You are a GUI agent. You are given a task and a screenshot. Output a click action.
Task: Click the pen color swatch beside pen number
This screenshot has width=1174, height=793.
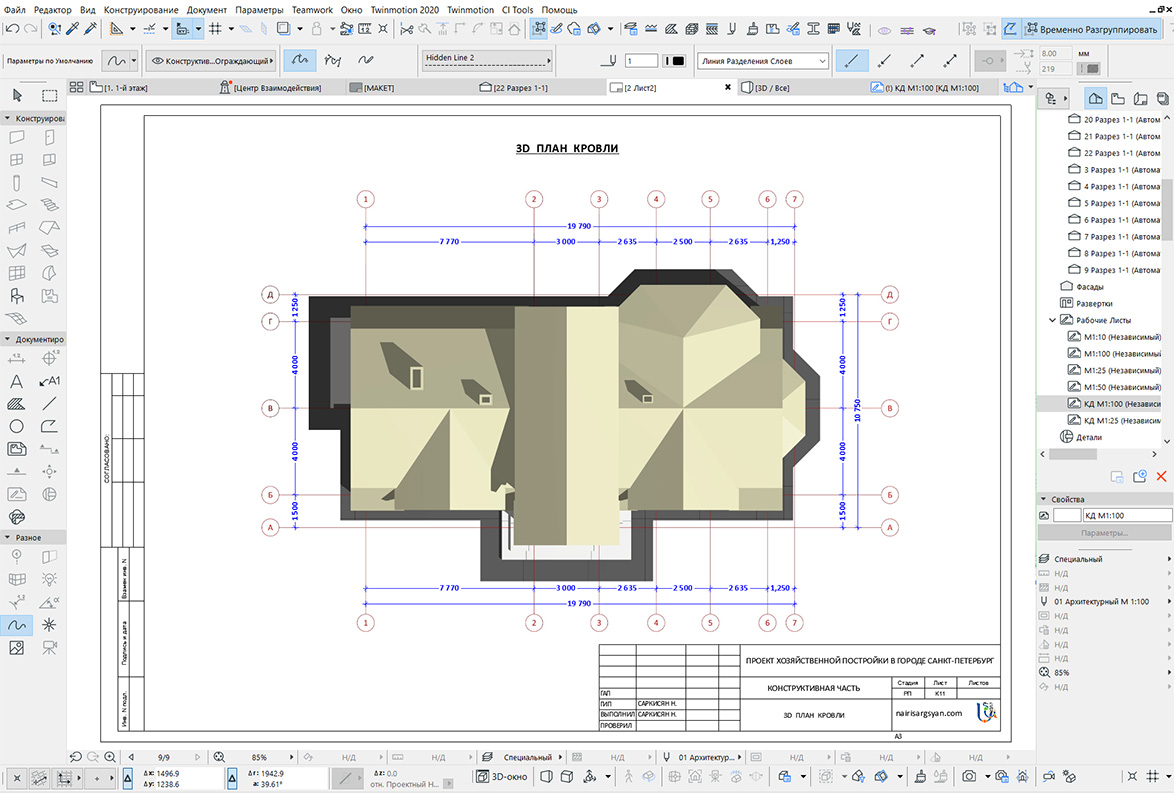click(x=675, y=61)
